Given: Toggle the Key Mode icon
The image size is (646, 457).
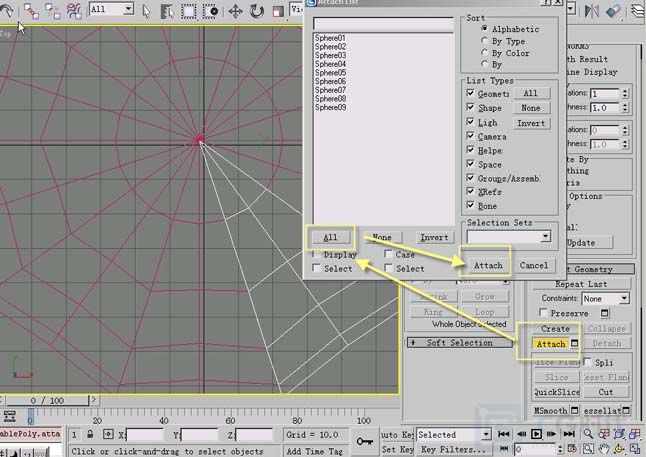Looking at the screenshot, I should pos(503,448).
